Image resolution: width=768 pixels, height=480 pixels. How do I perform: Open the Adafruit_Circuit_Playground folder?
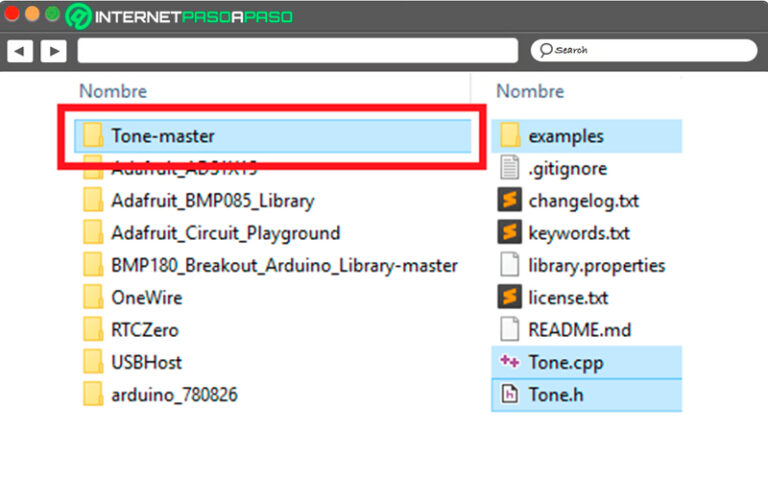point(225,233)
